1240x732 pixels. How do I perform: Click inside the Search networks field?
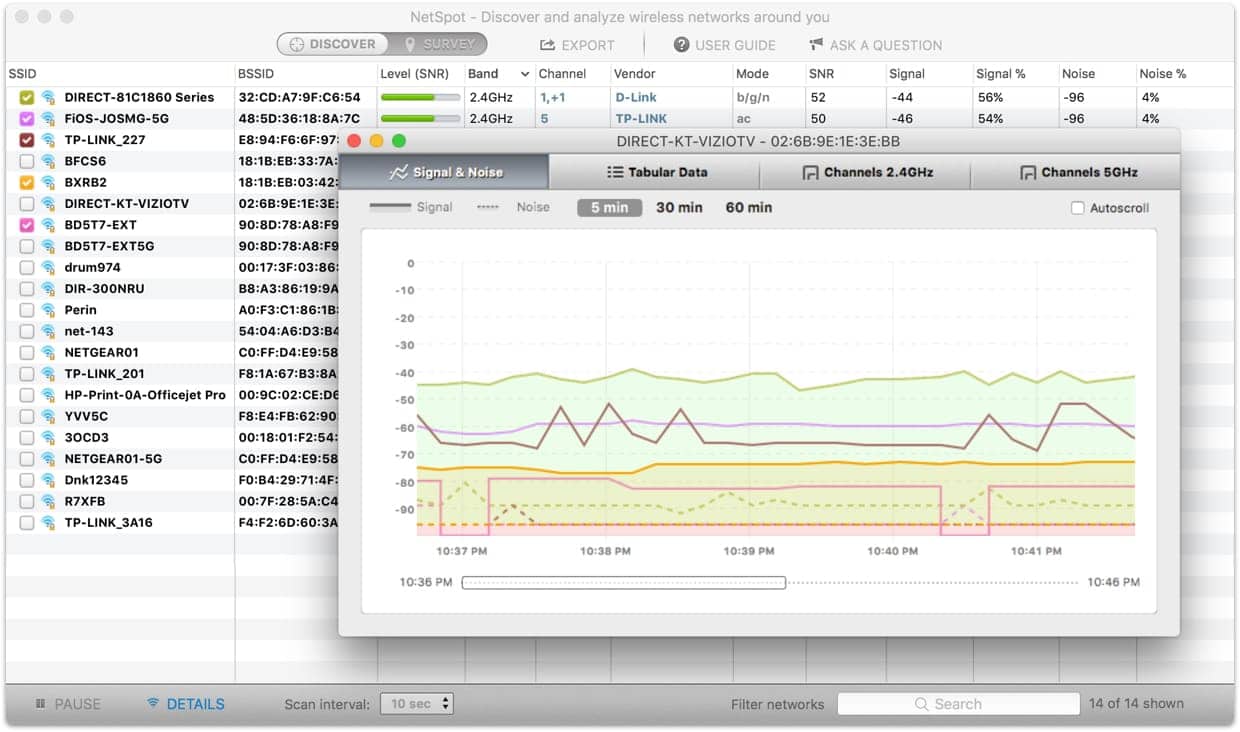tap(958, 703)
